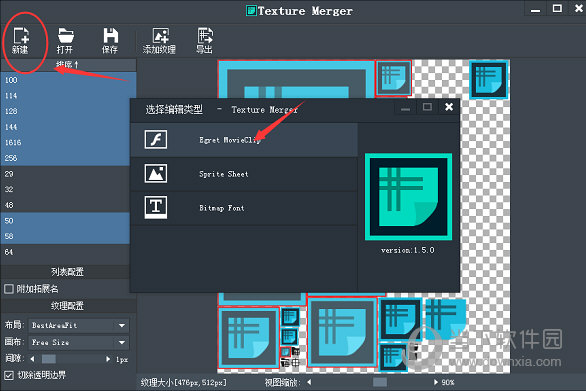Select list item 32

tap(65, 190)
